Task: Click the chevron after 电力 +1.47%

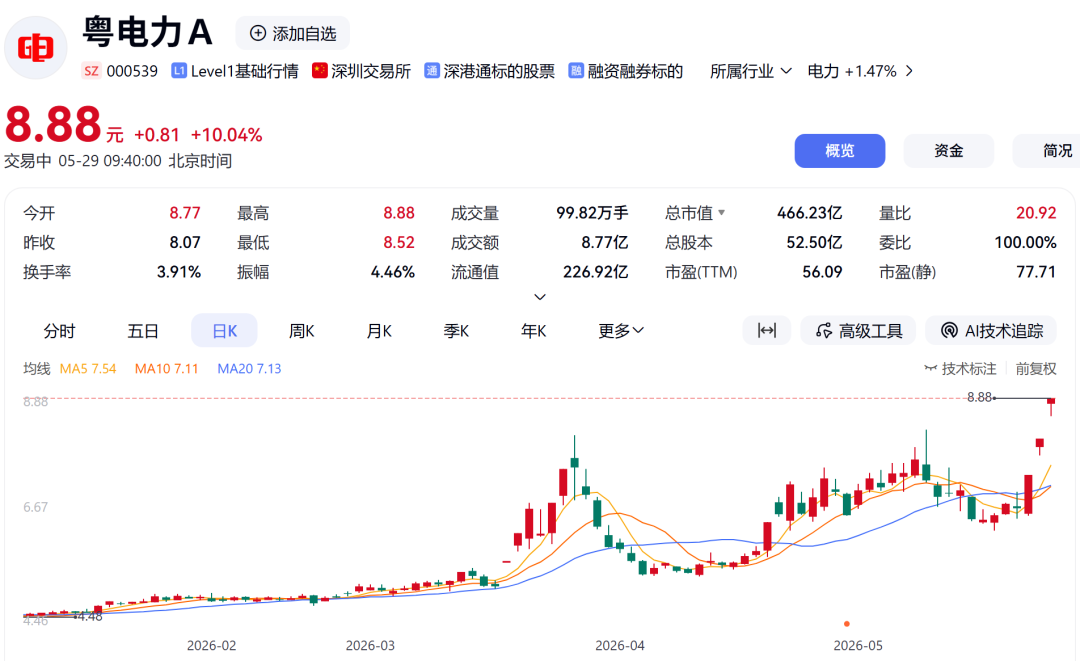Action: coord(909,71)
